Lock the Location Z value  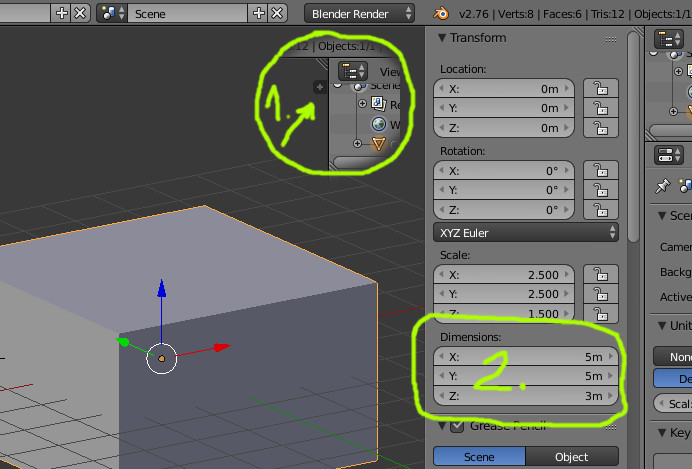click(x=601, y=128)
